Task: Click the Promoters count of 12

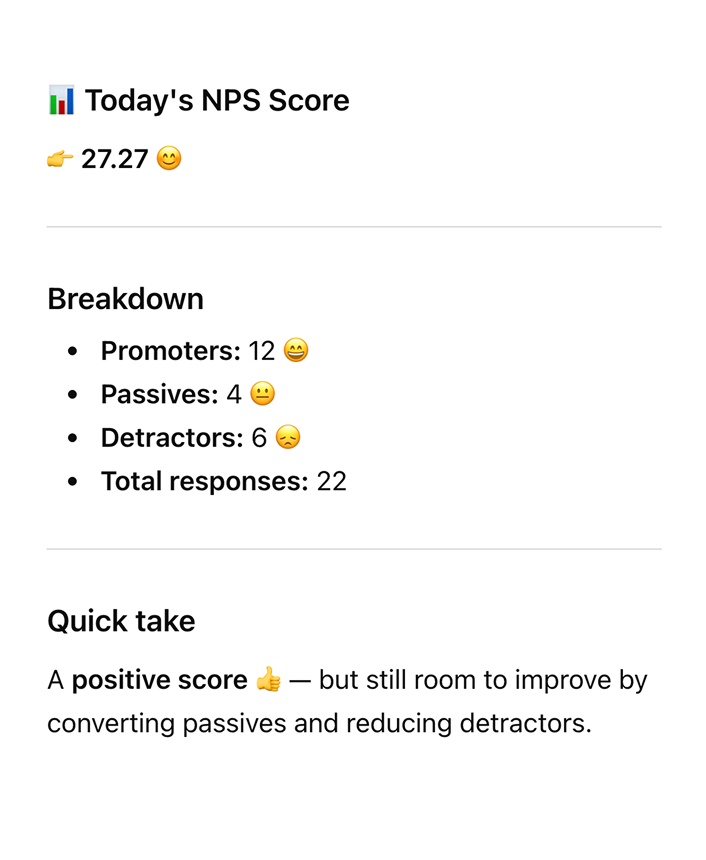Action: coord(262,351)
